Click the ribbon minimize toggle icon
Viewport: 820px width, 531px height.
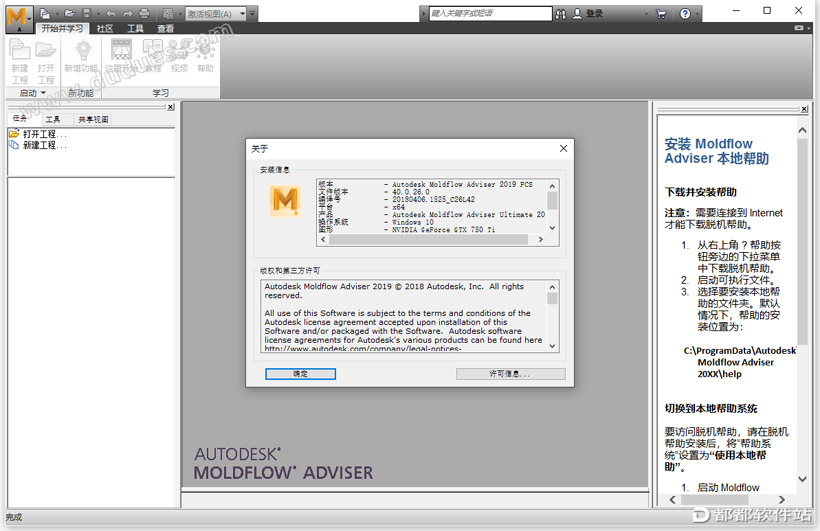coord(799,28)
